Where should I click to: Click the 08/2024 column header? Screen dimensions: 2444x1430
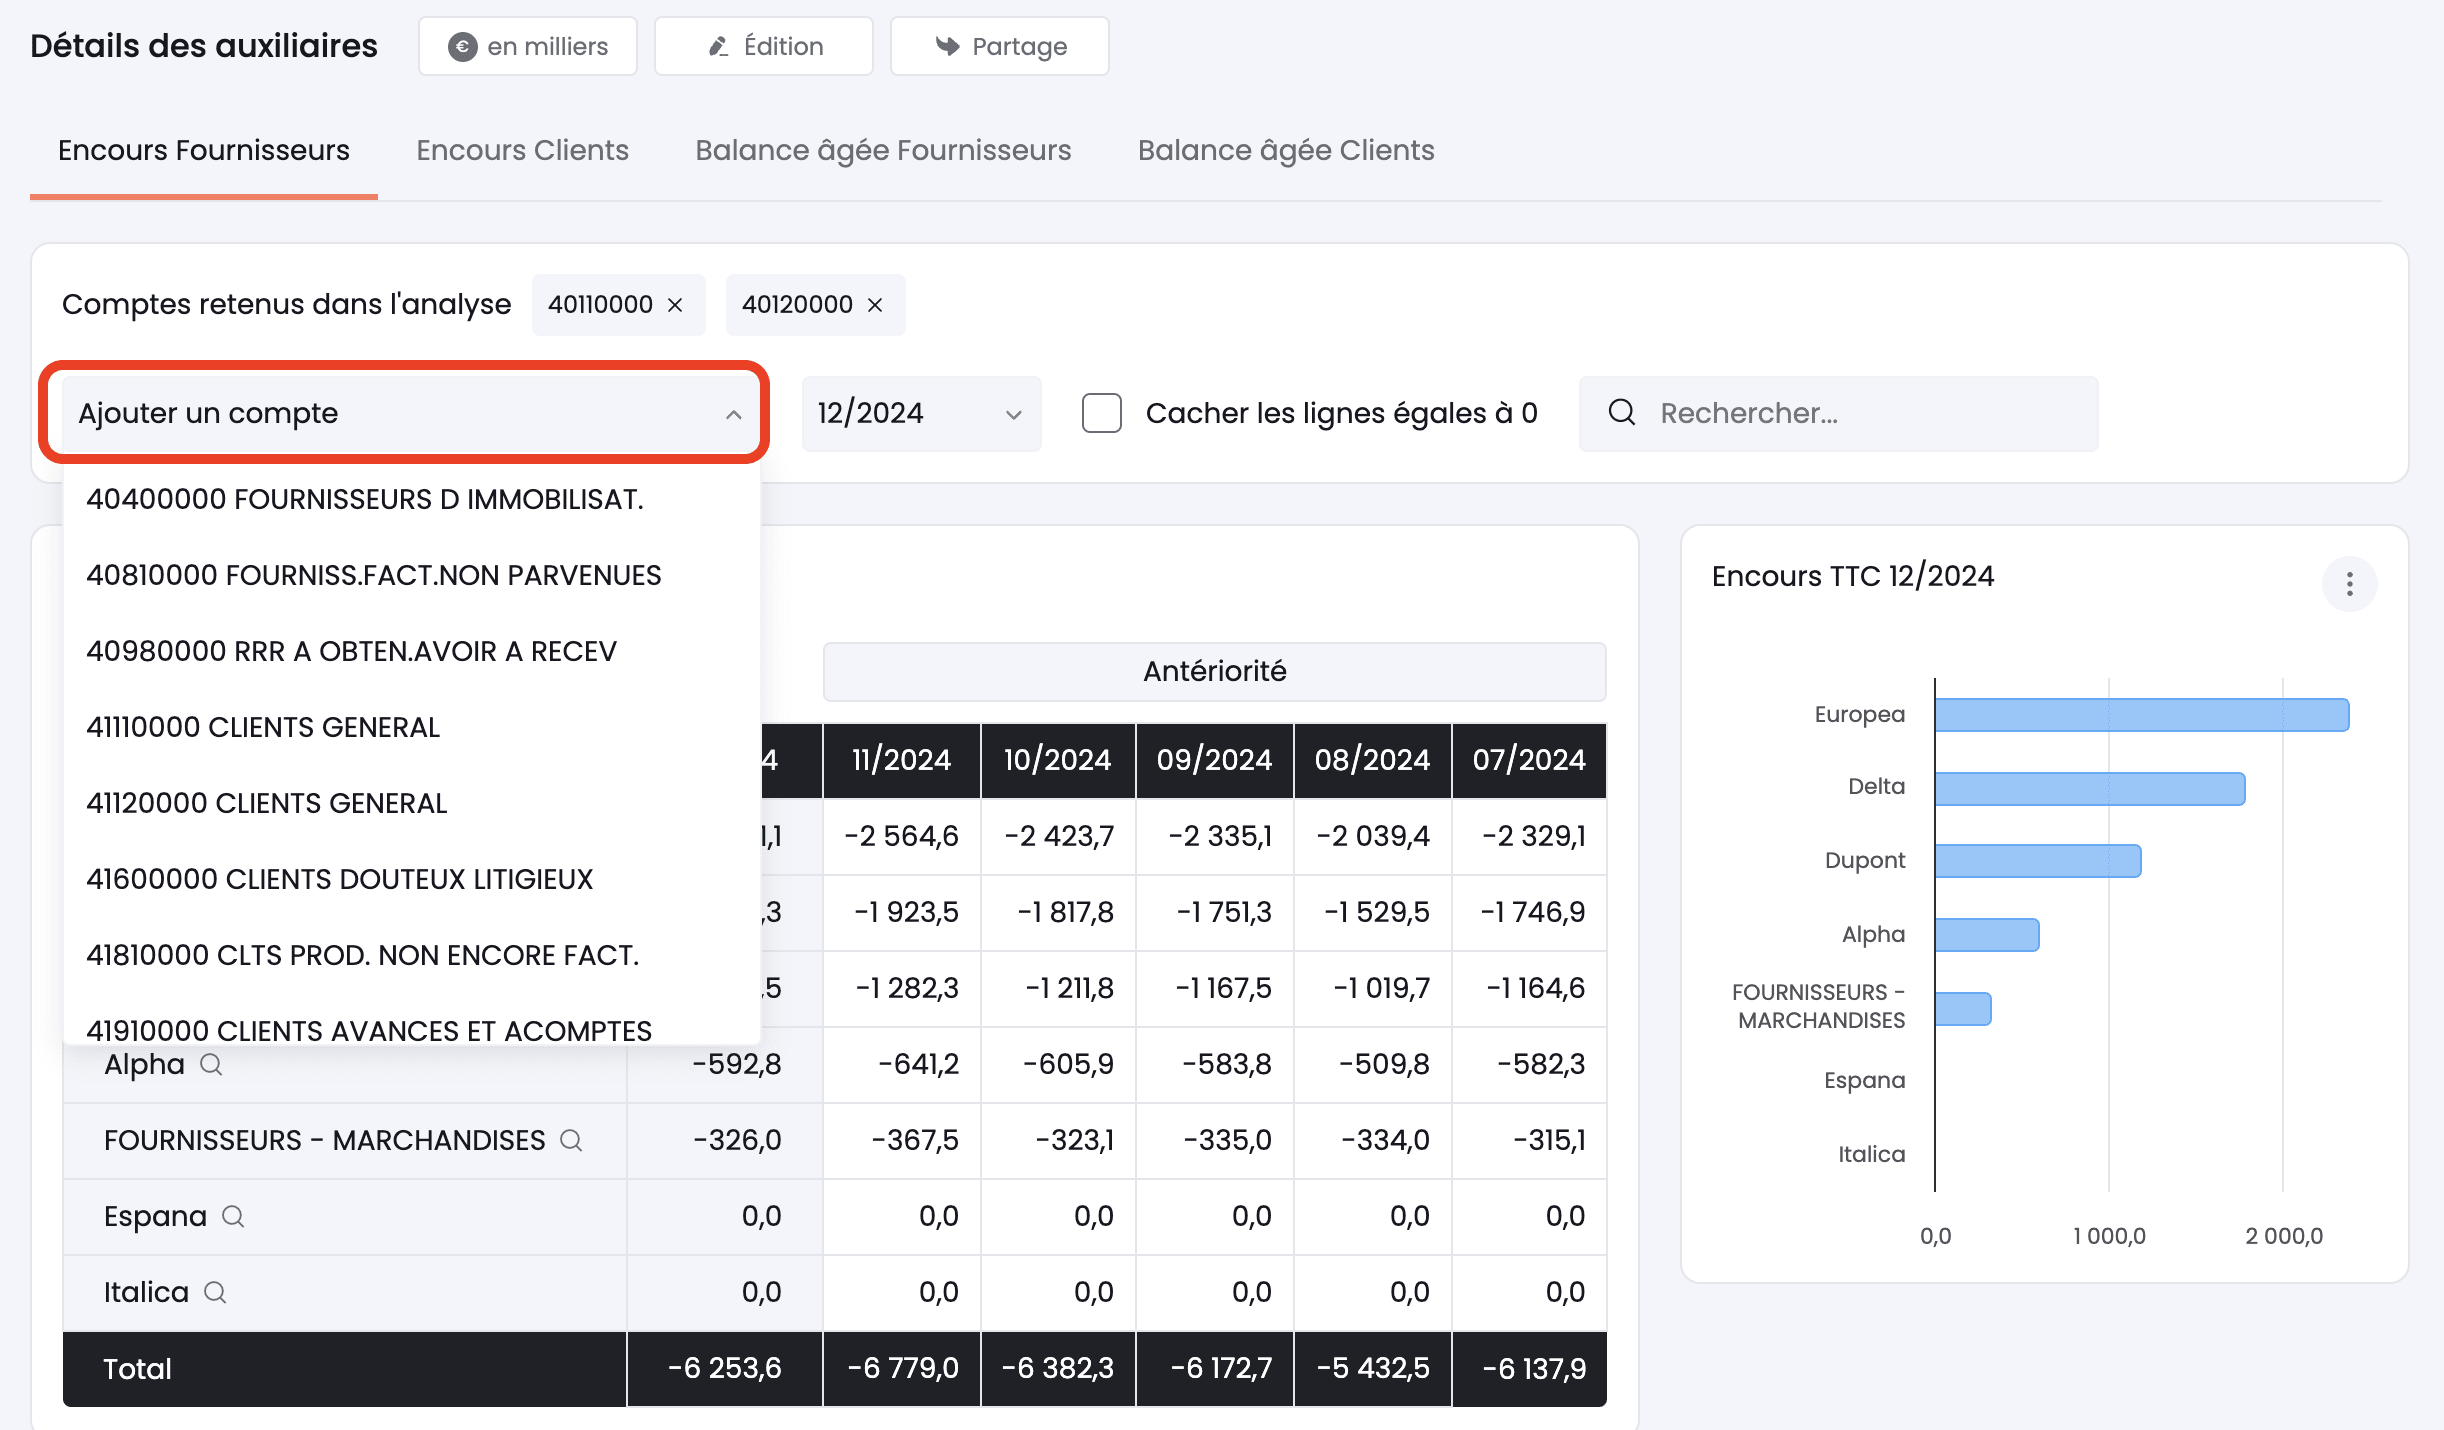pyautogui.click(x=1372, y=760)
